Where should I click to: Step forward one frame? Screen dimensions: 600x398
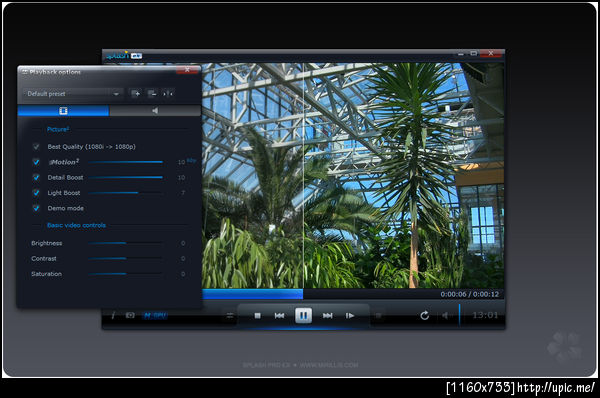[x=350, y=316]
